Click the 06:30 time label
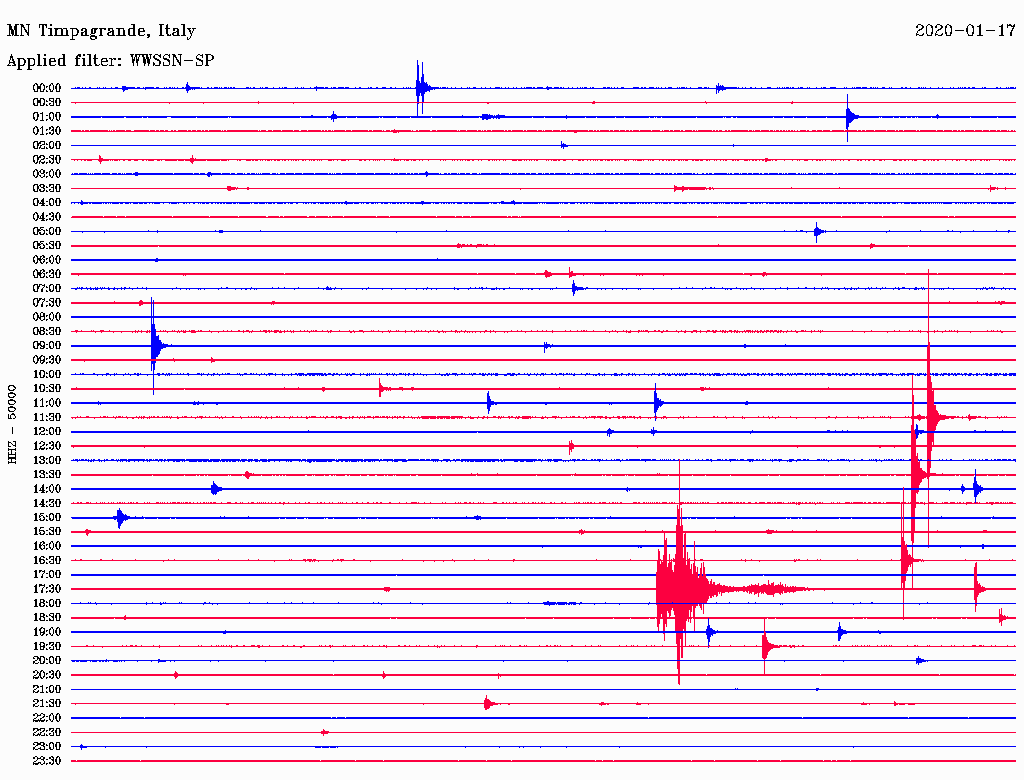The image size is (1024, 780). 47,274
